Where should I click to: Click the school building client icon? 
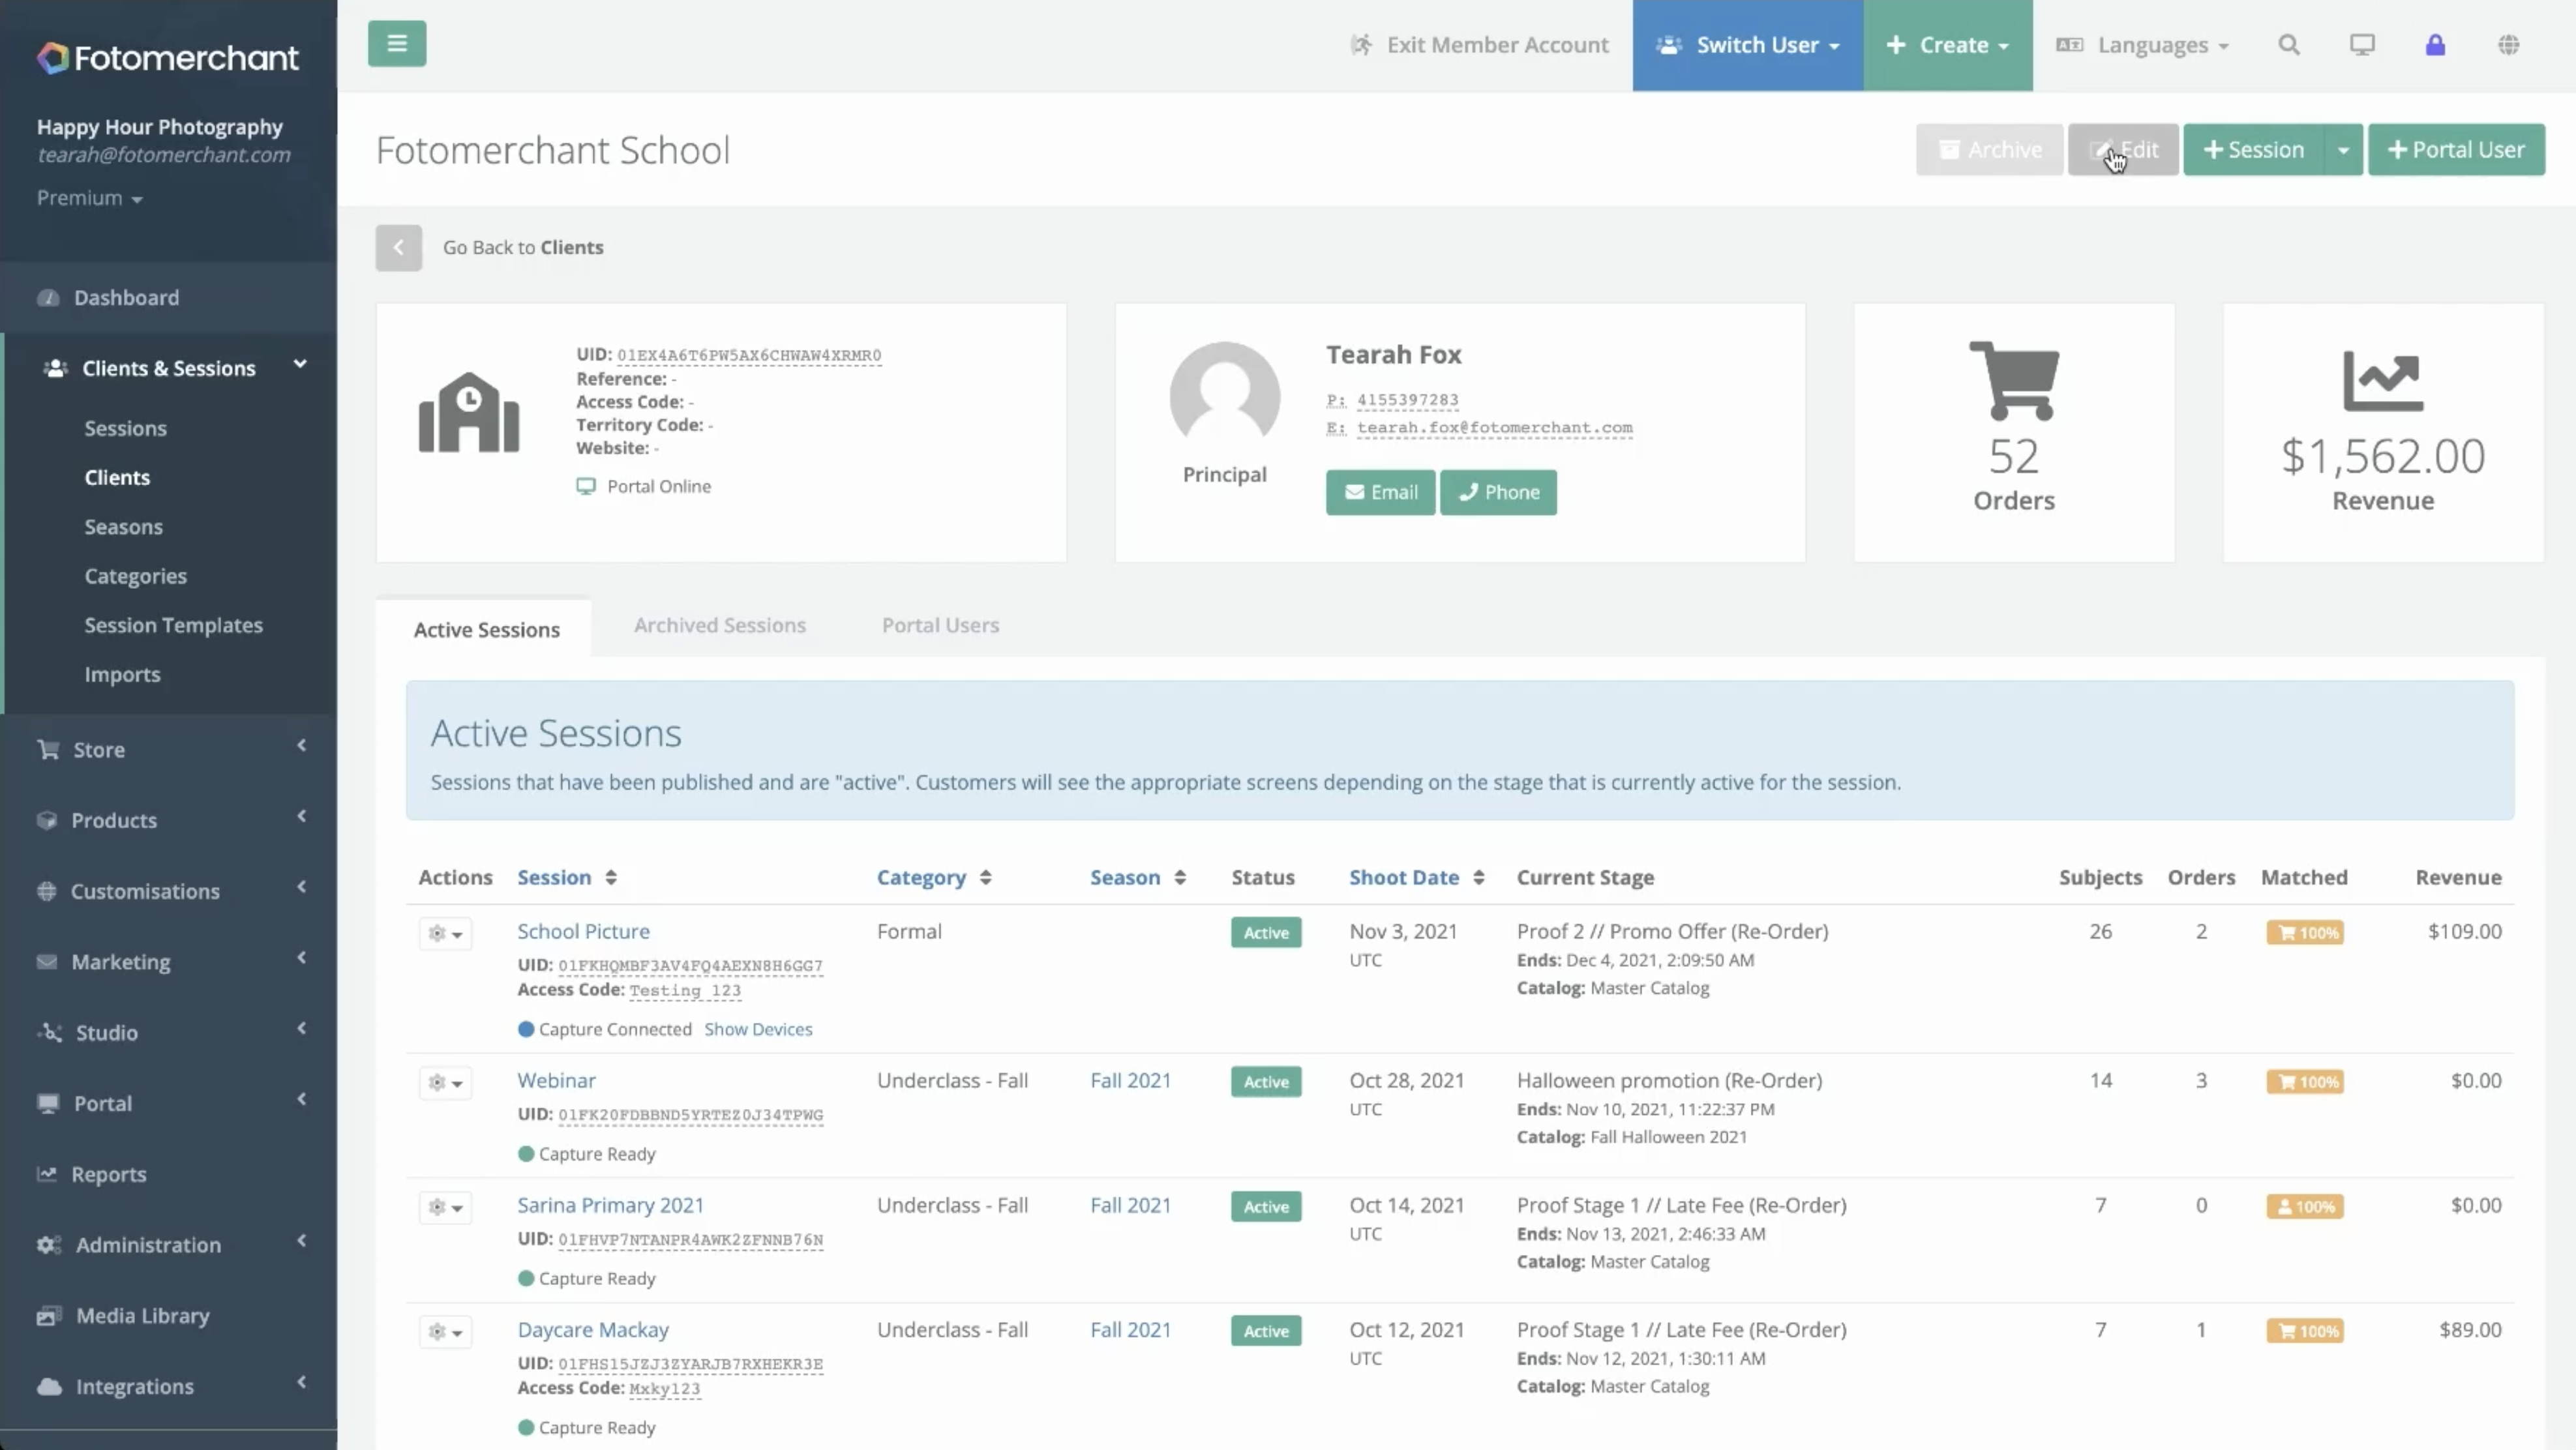tap(469, 412)
